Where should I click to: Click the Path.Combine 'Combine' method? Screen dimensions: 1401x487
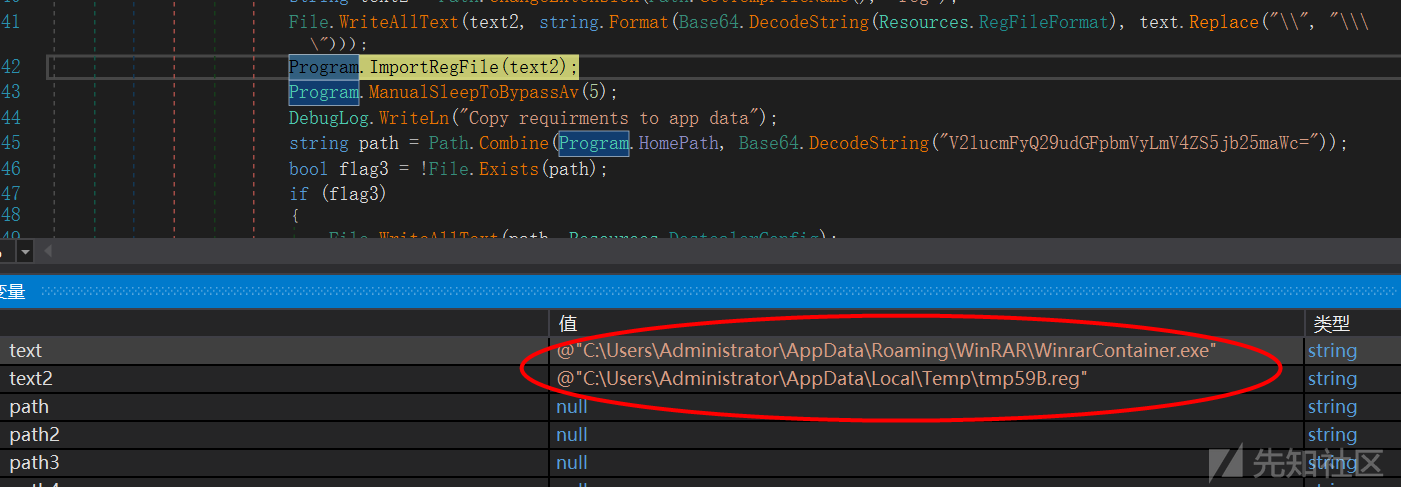coord(513,143)
